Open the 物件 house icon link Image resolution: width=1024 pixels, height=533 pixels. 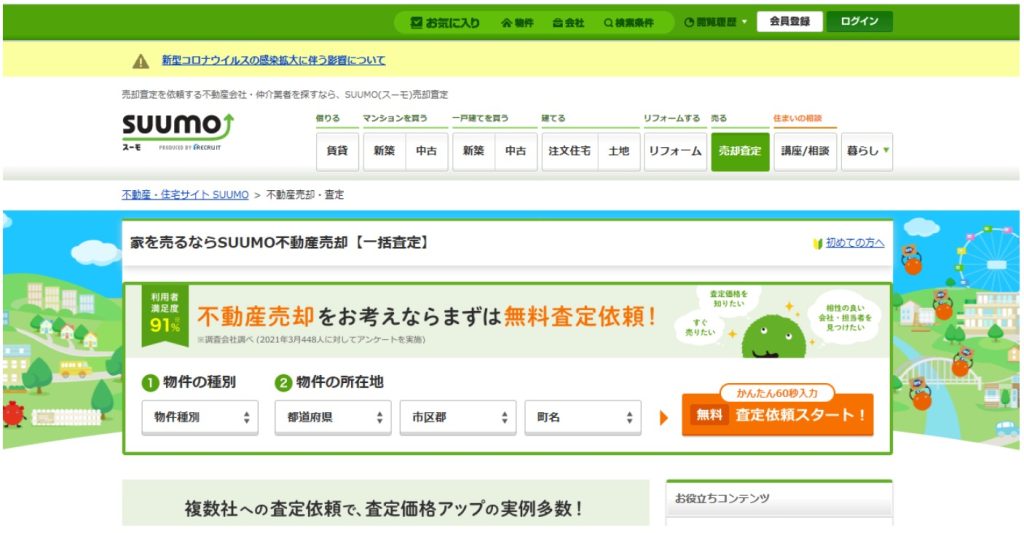517,23
